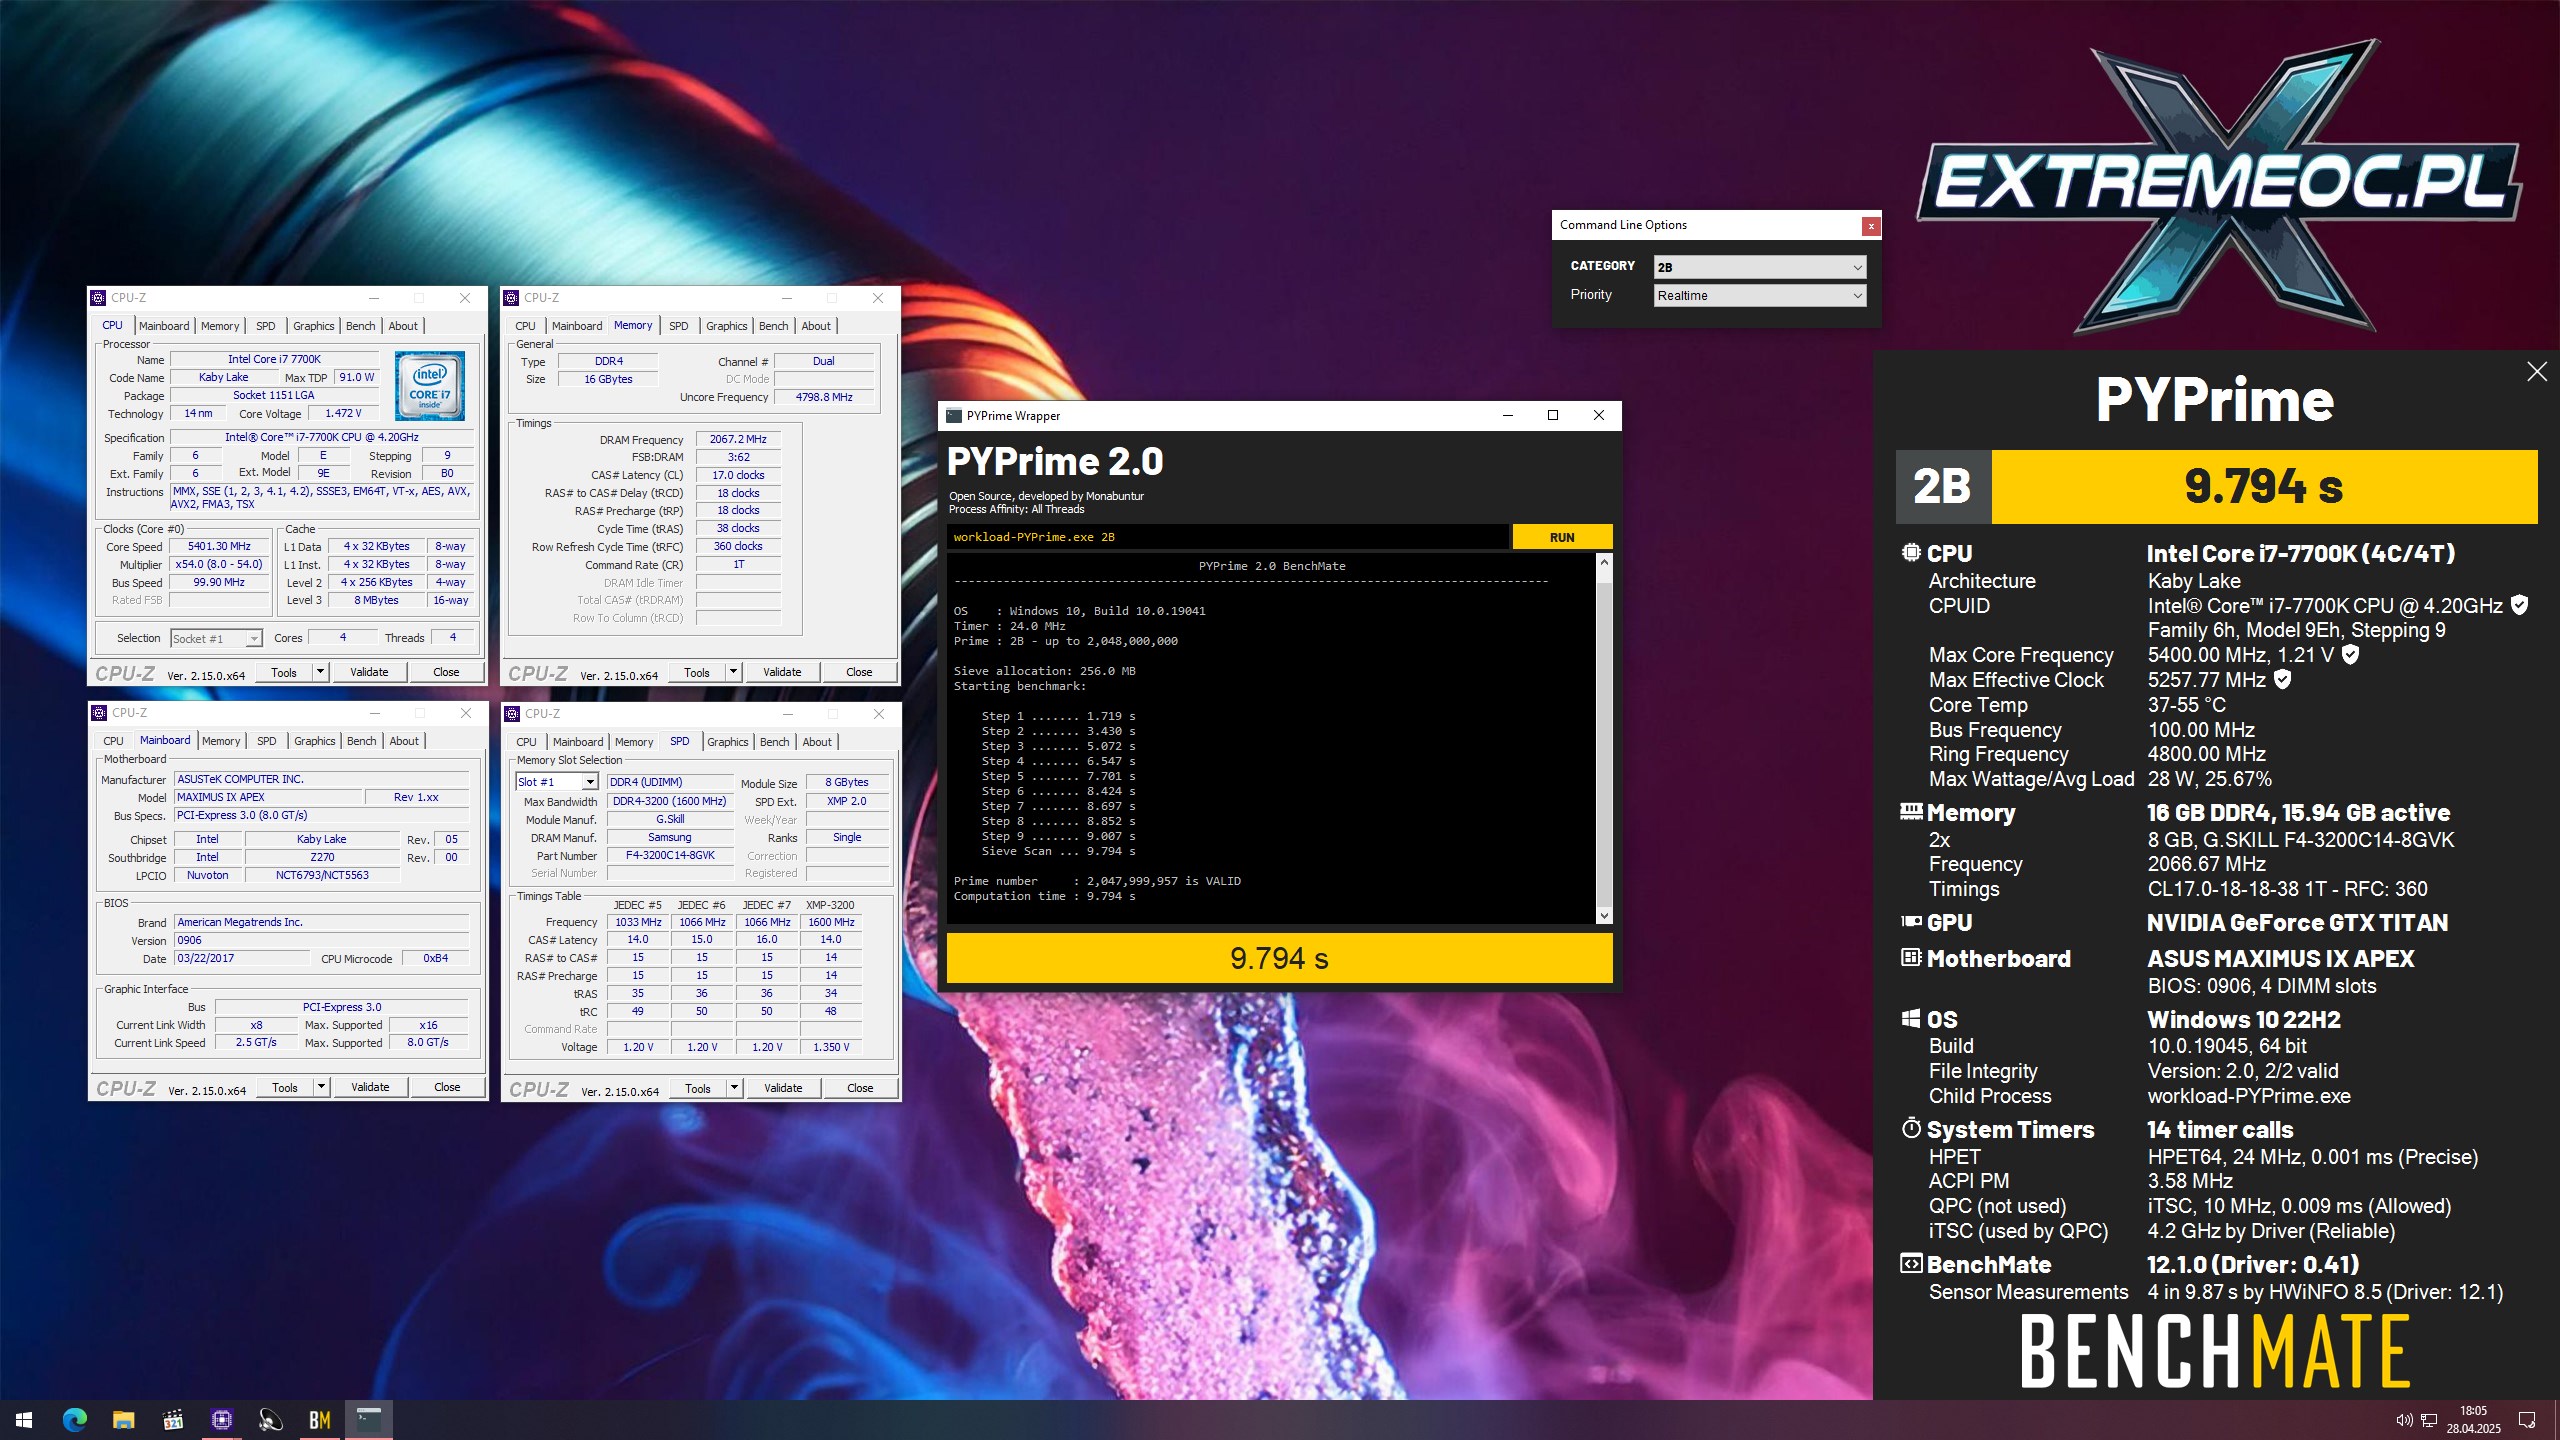Click the DRAM Frequency value 2067.2 MHz
Screen dimensions: 2560x1440
click(738, 439)
